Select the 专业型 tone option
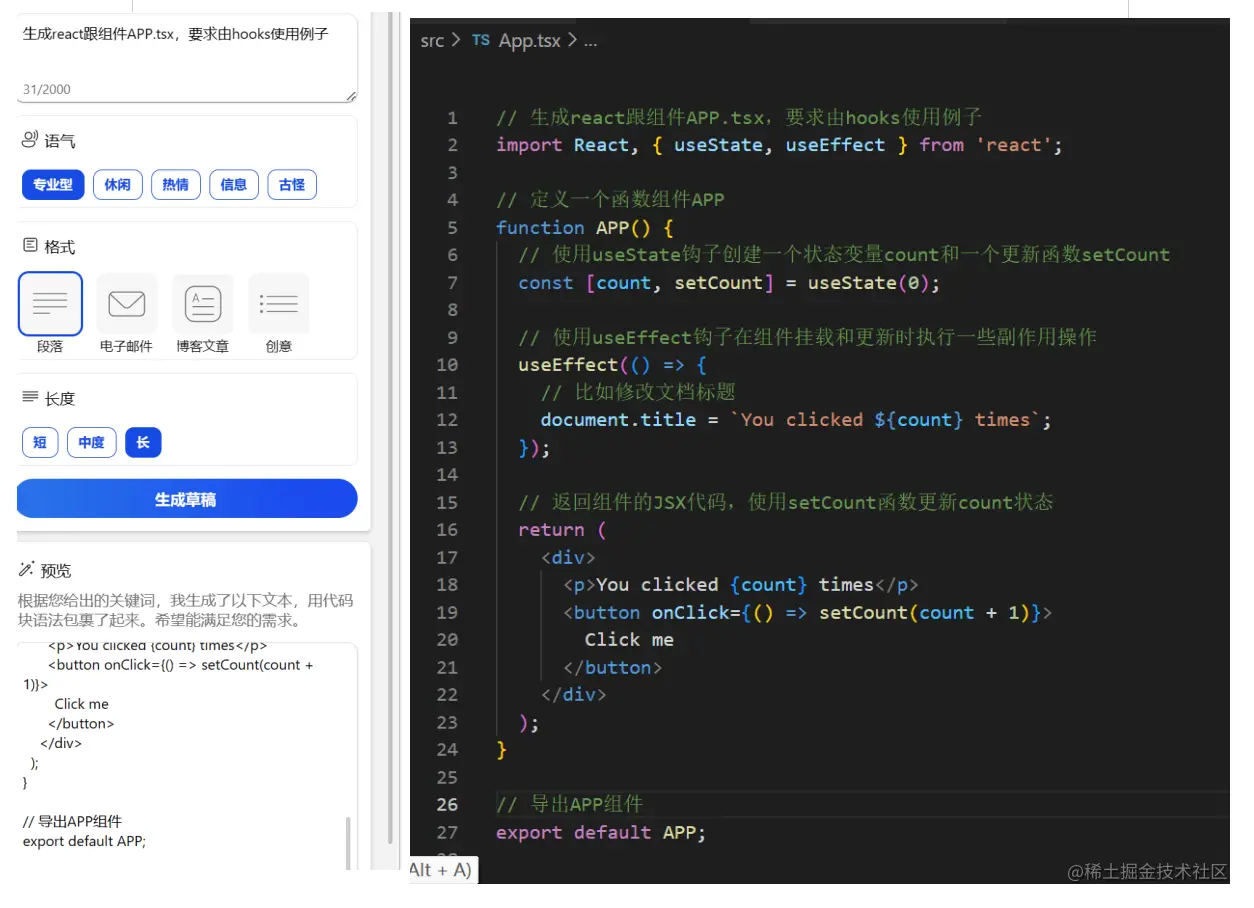Screen dimensions: 1254x908 53,185
